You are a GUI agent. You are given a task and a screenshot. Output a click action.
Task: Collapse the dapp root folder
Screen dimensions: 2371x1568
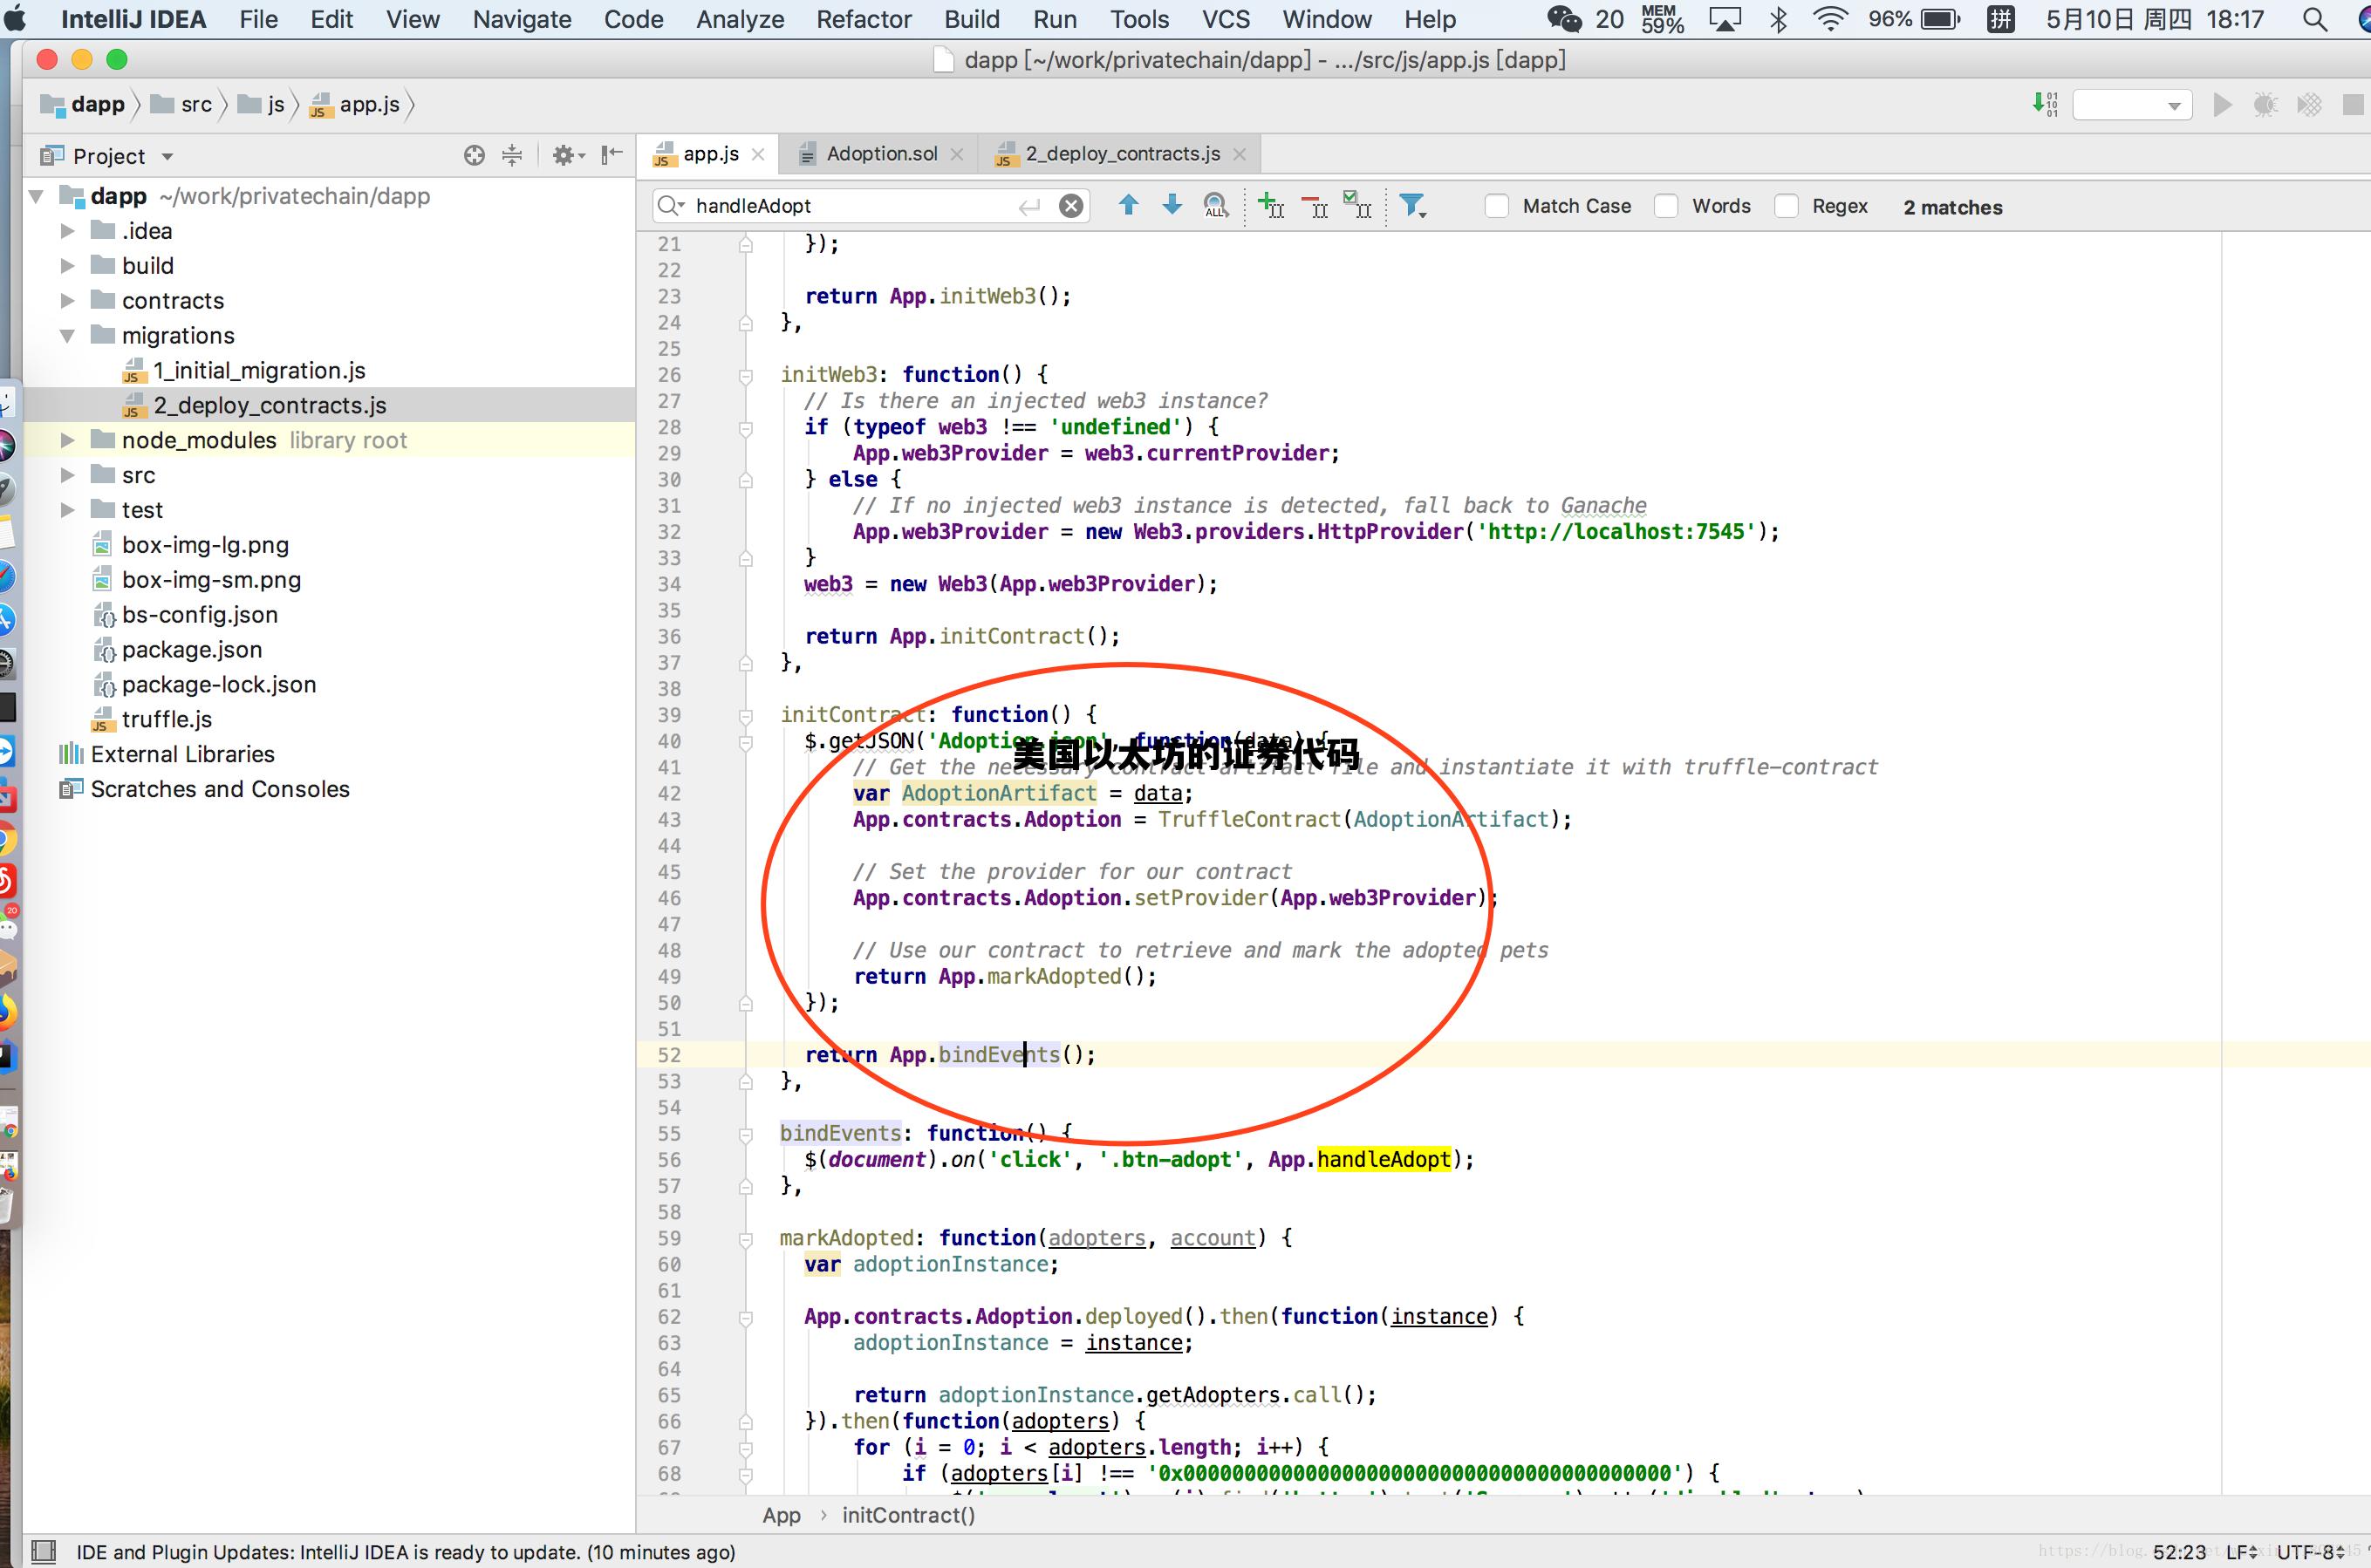37,196
